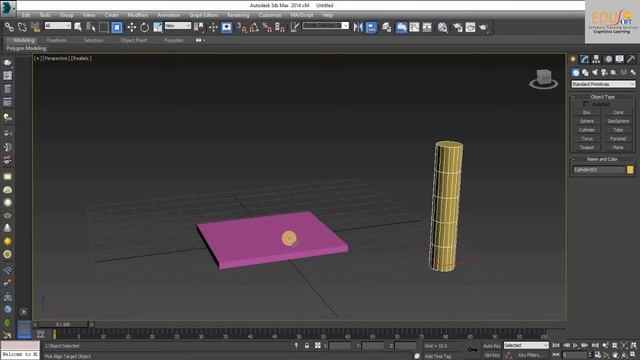Click the Teapot primitive button
This screenshot has height=360, width=640.
pyautogui.click(x=587, y=147)
